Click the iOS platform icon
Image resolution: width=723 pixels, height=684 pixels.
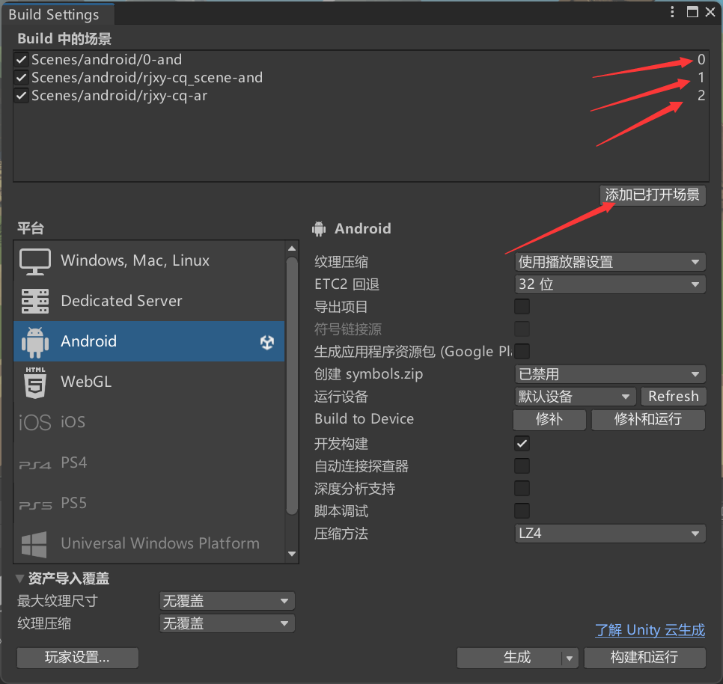(x=35, y=422)
